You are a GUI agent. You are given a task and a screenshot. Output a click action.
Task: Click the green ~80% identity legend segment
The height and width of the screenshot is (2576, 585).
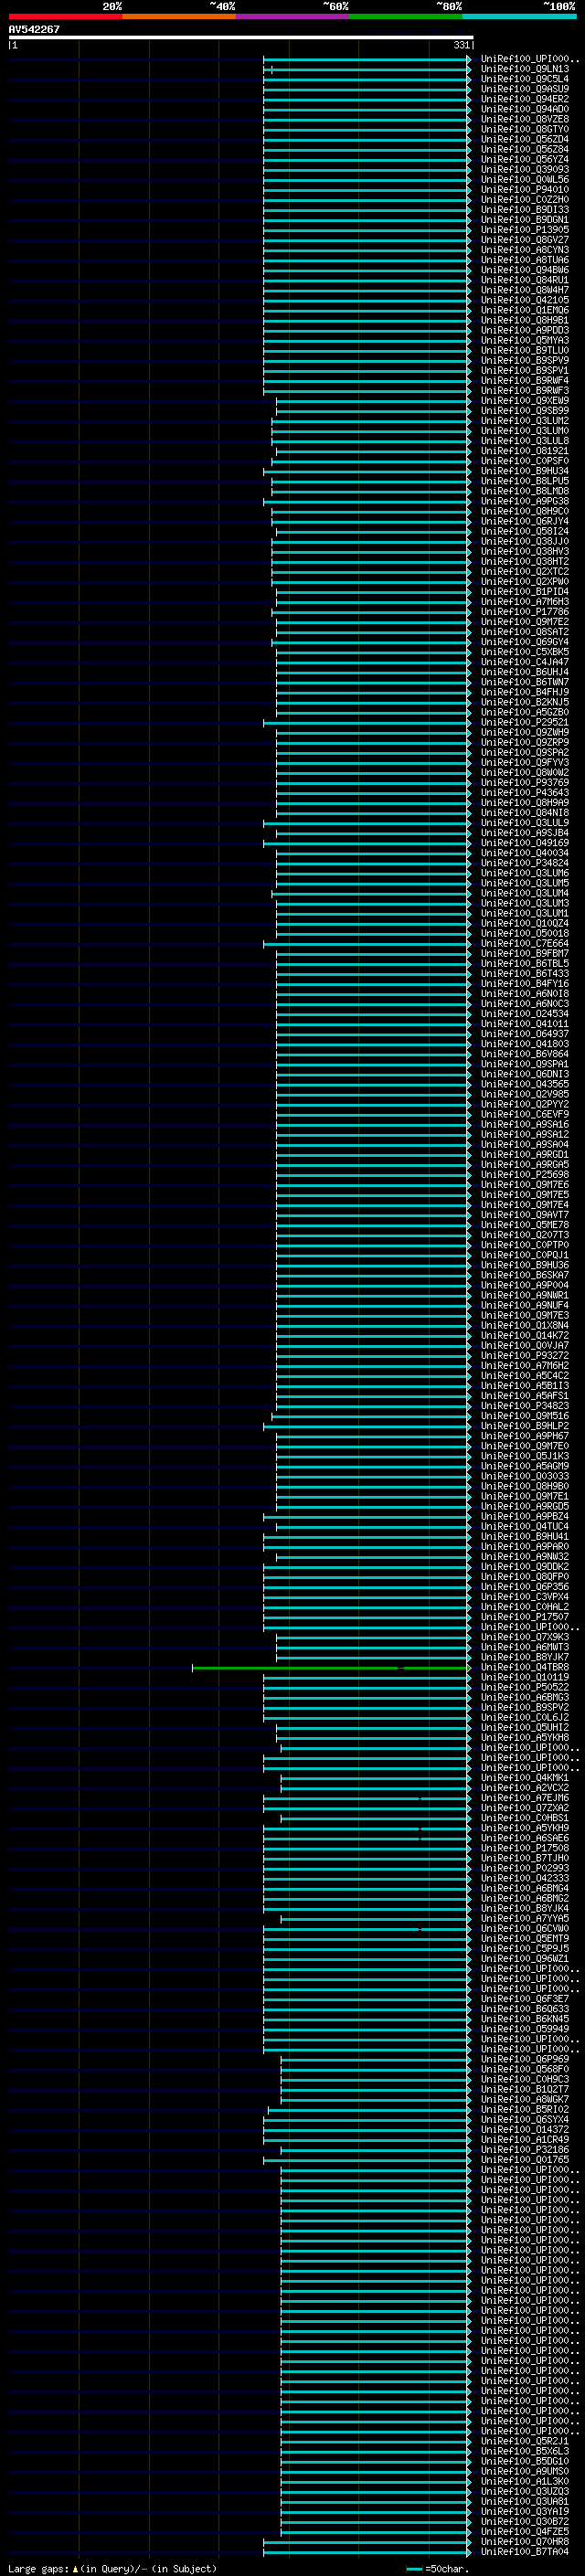pyautogui.click(x=406, y=16)
